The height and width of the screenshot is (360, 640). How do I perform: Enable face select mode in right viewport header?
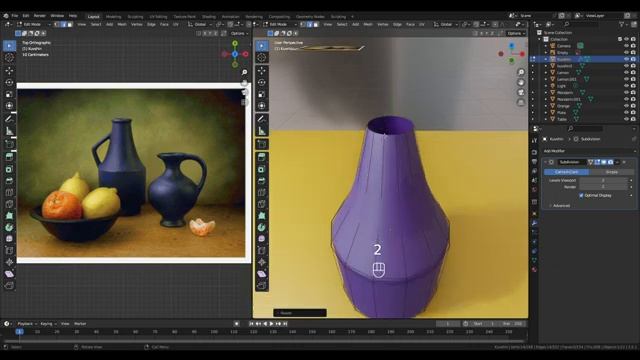[x=316, y=24]
